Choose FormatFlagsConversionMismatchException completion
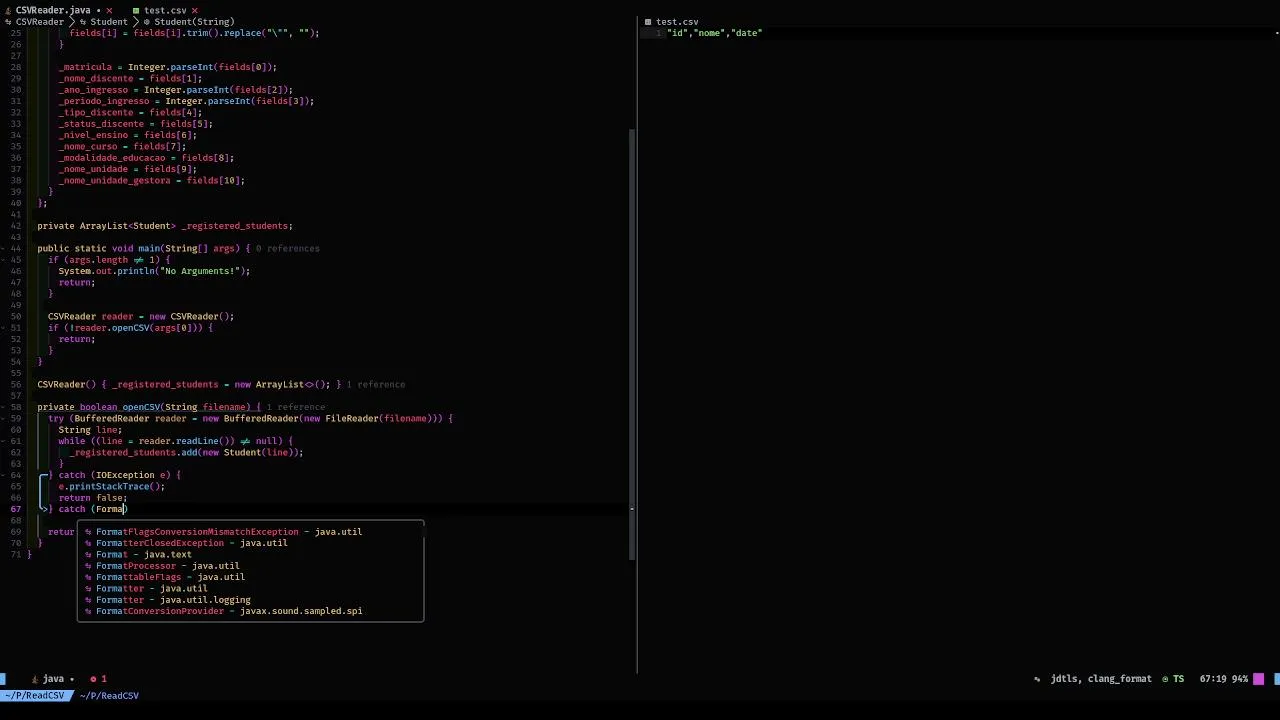This screenshot has height=720, width=1280. click(x=250, y=532)
